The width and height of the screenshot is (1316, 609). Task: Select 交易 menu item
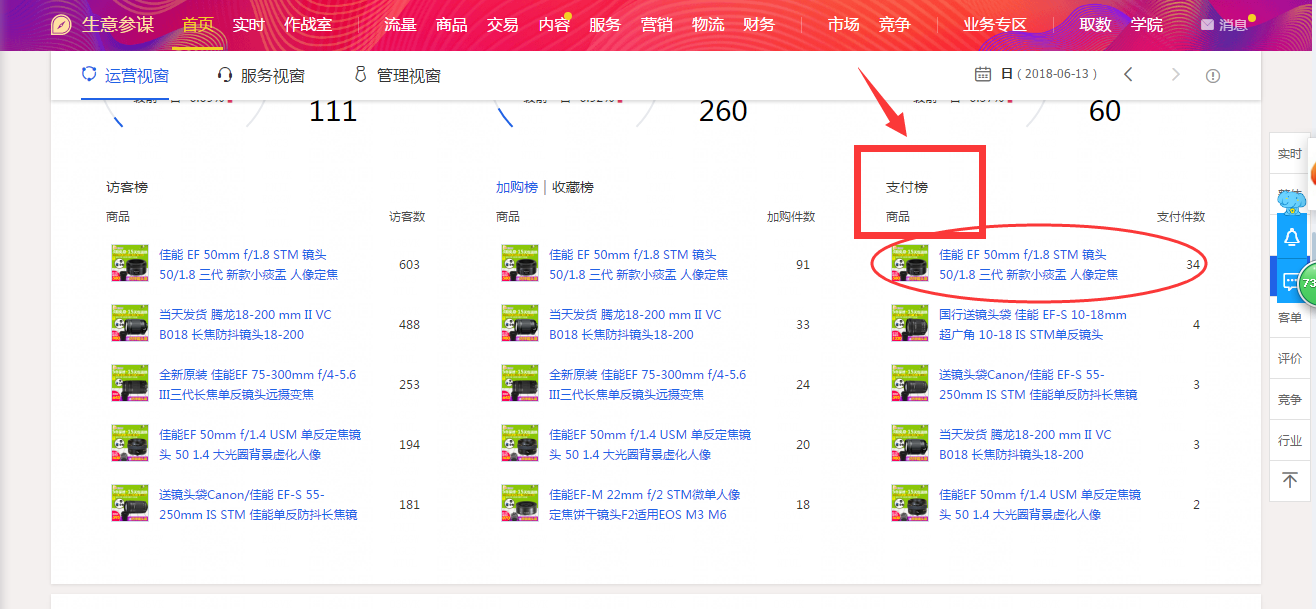click(x=503, y=25)
